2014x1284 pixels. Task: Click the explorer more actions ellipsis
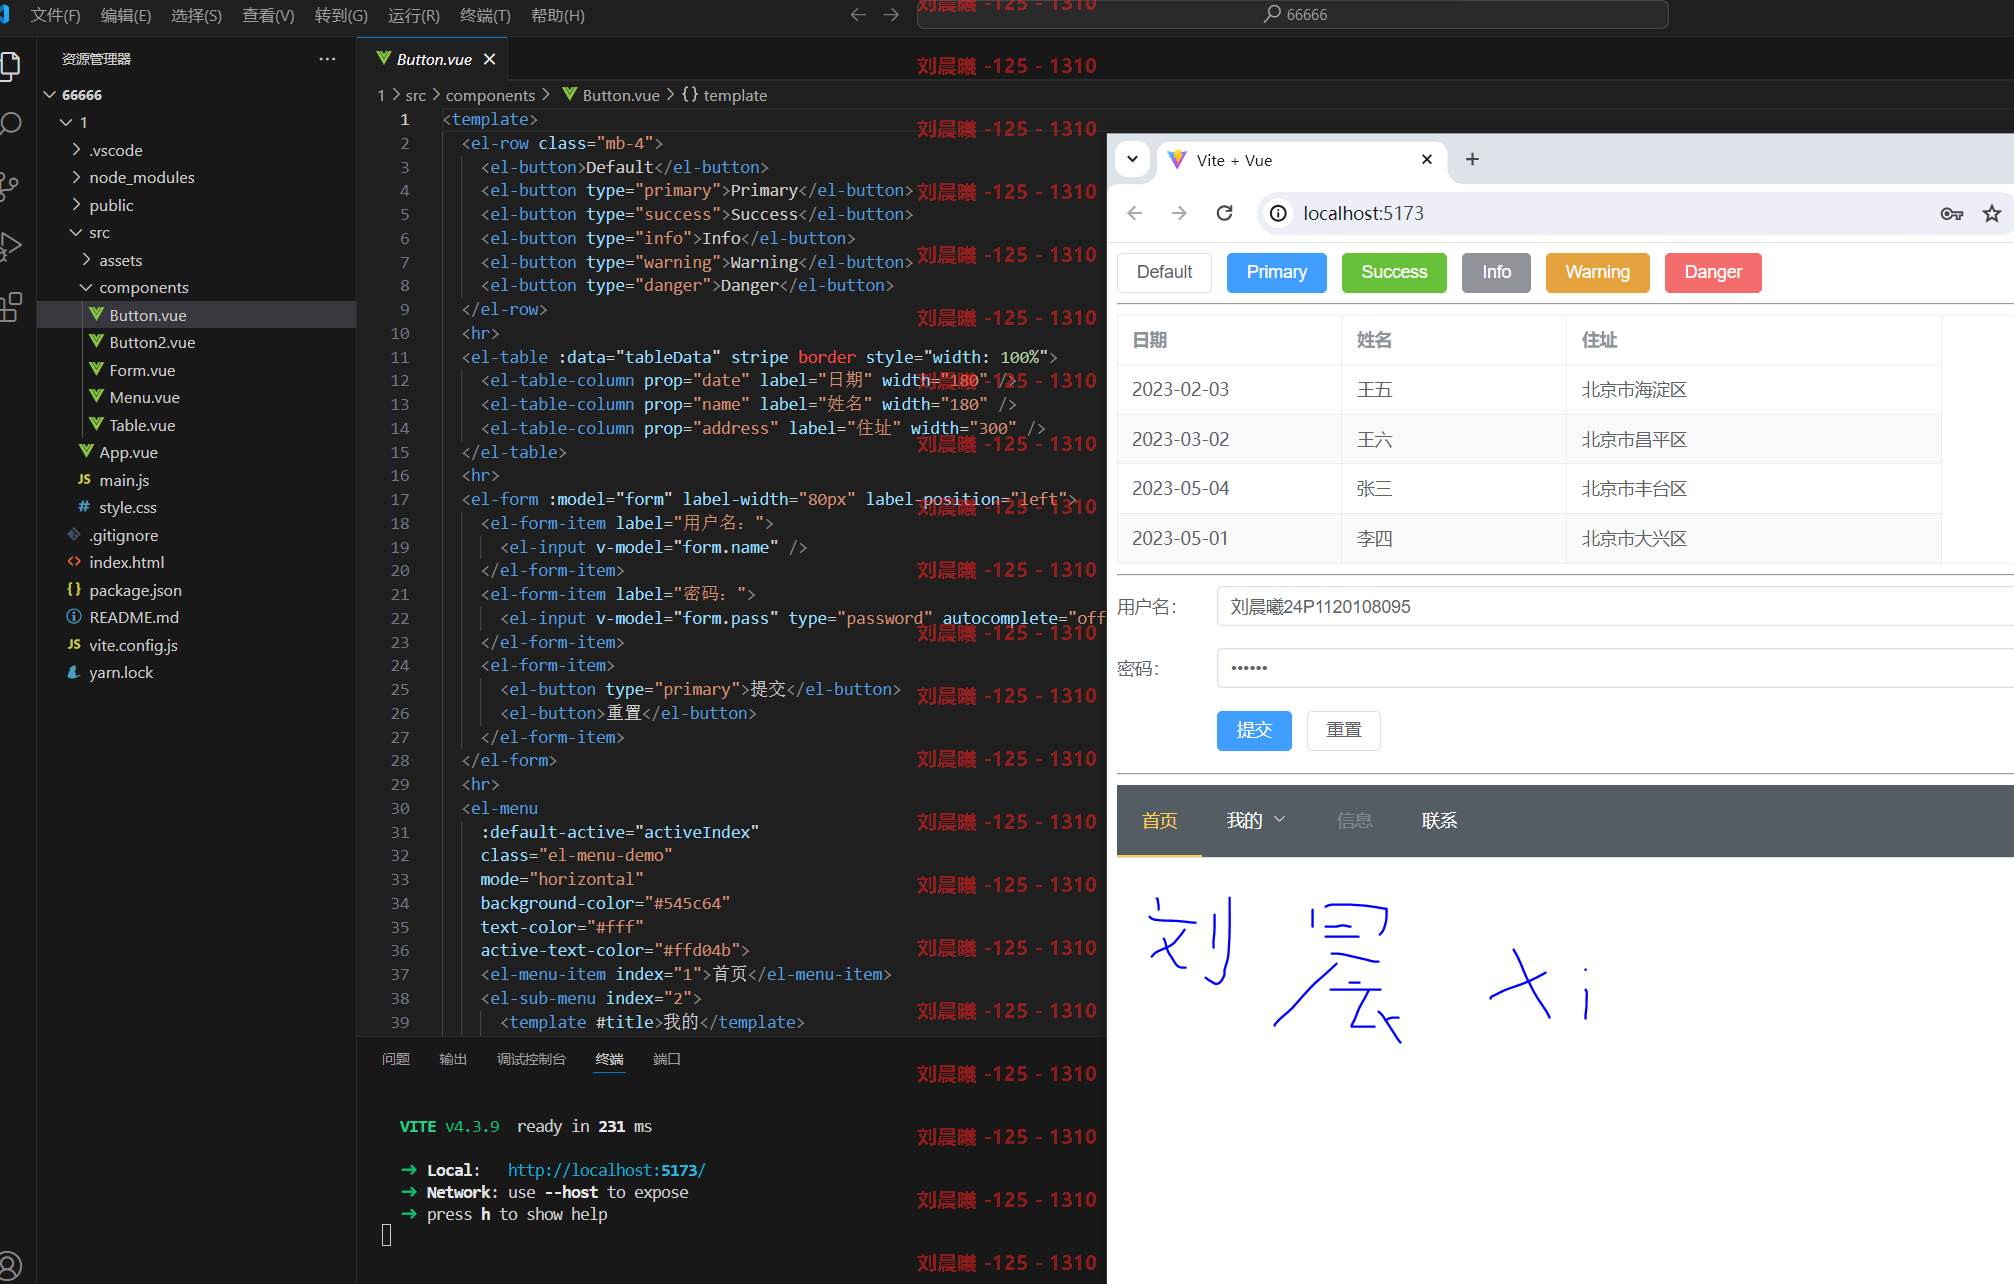[x=327, y=59]
